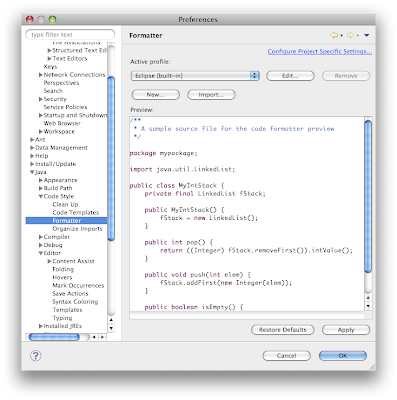Click the Import... button
This screenshot has height=400, width=397.
click(211, 95)
